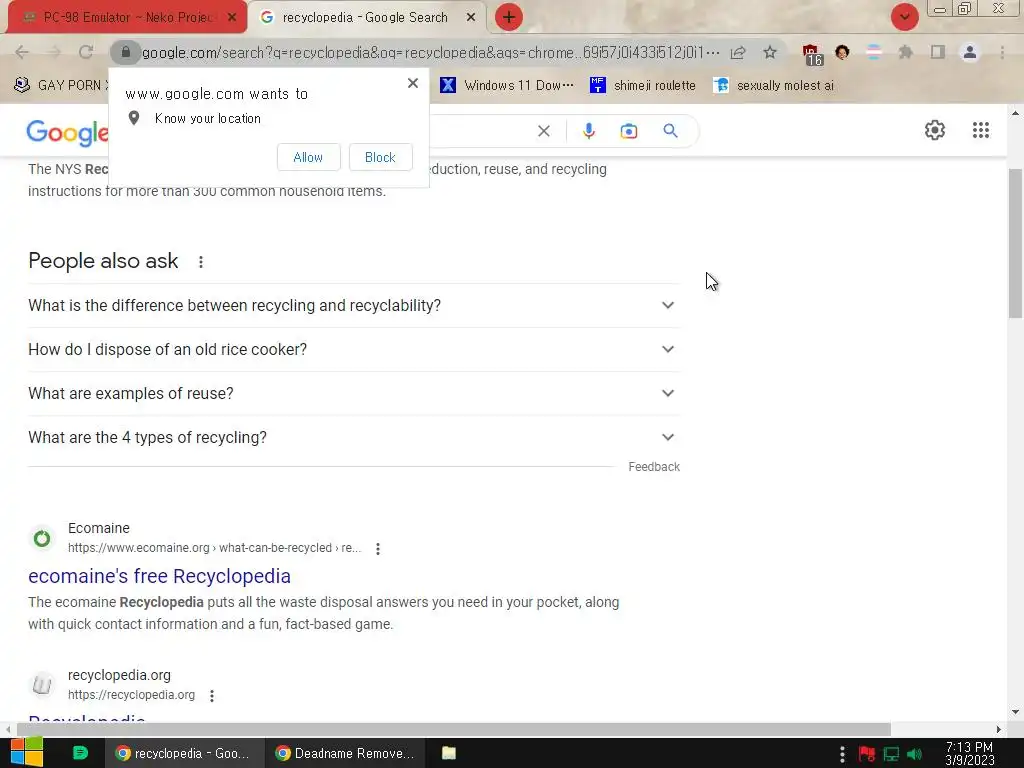Open ecomaine's free Recyclopedia link
This screenshot has width=1024, height=768.
coord(159,576)
